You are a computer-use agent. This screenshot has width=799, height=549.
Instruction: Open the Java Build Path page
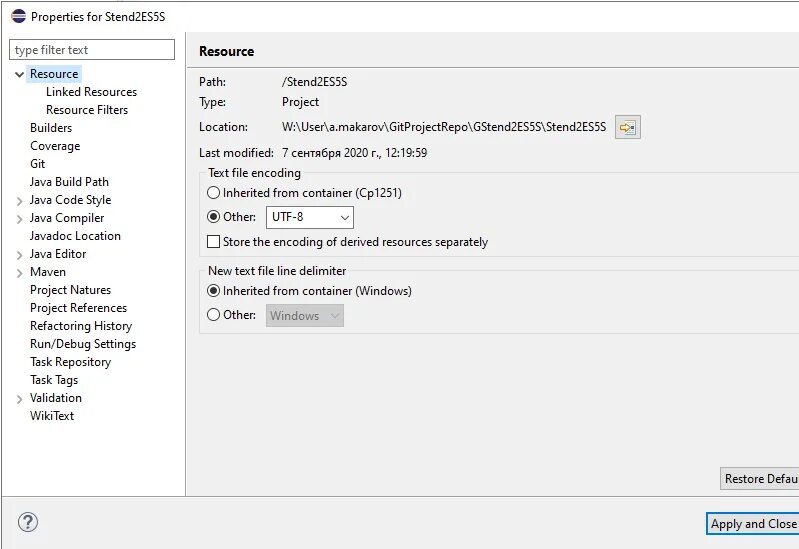pos(69,182)
